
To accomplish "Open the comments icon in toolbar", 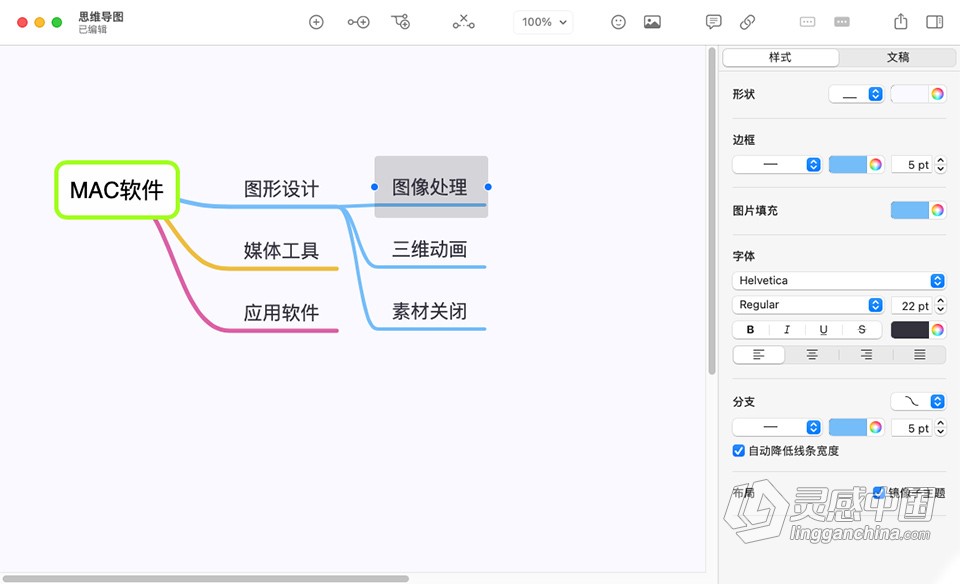I will click(712, 21).
